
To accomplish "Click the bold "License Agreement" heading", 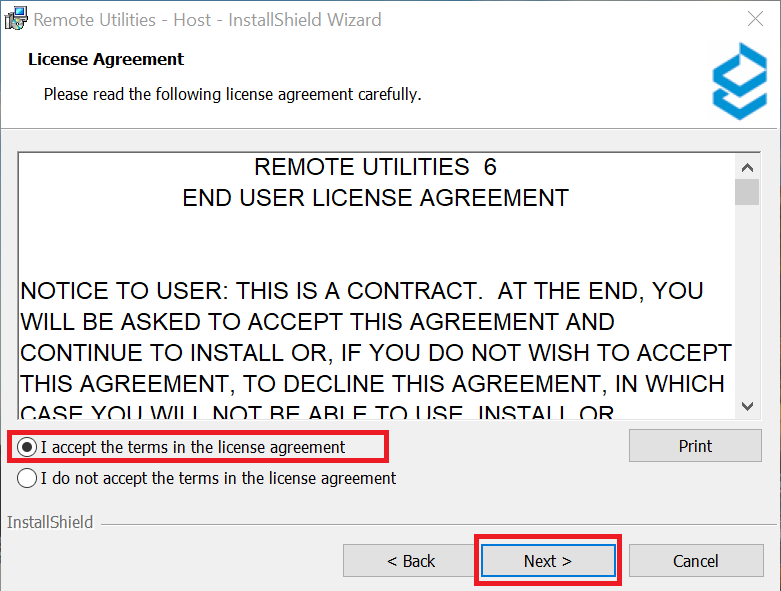I will coord(106,60).
